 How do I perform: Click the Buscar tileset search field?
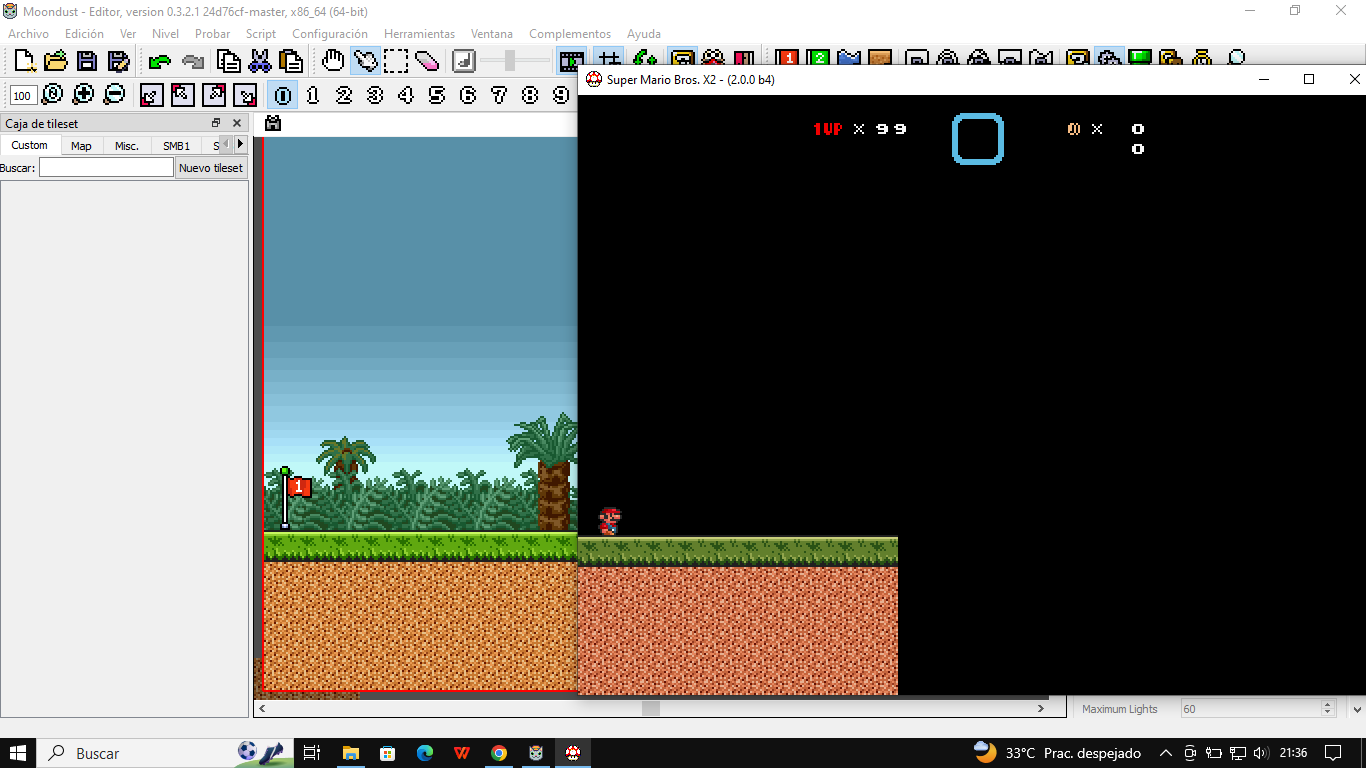106,168
